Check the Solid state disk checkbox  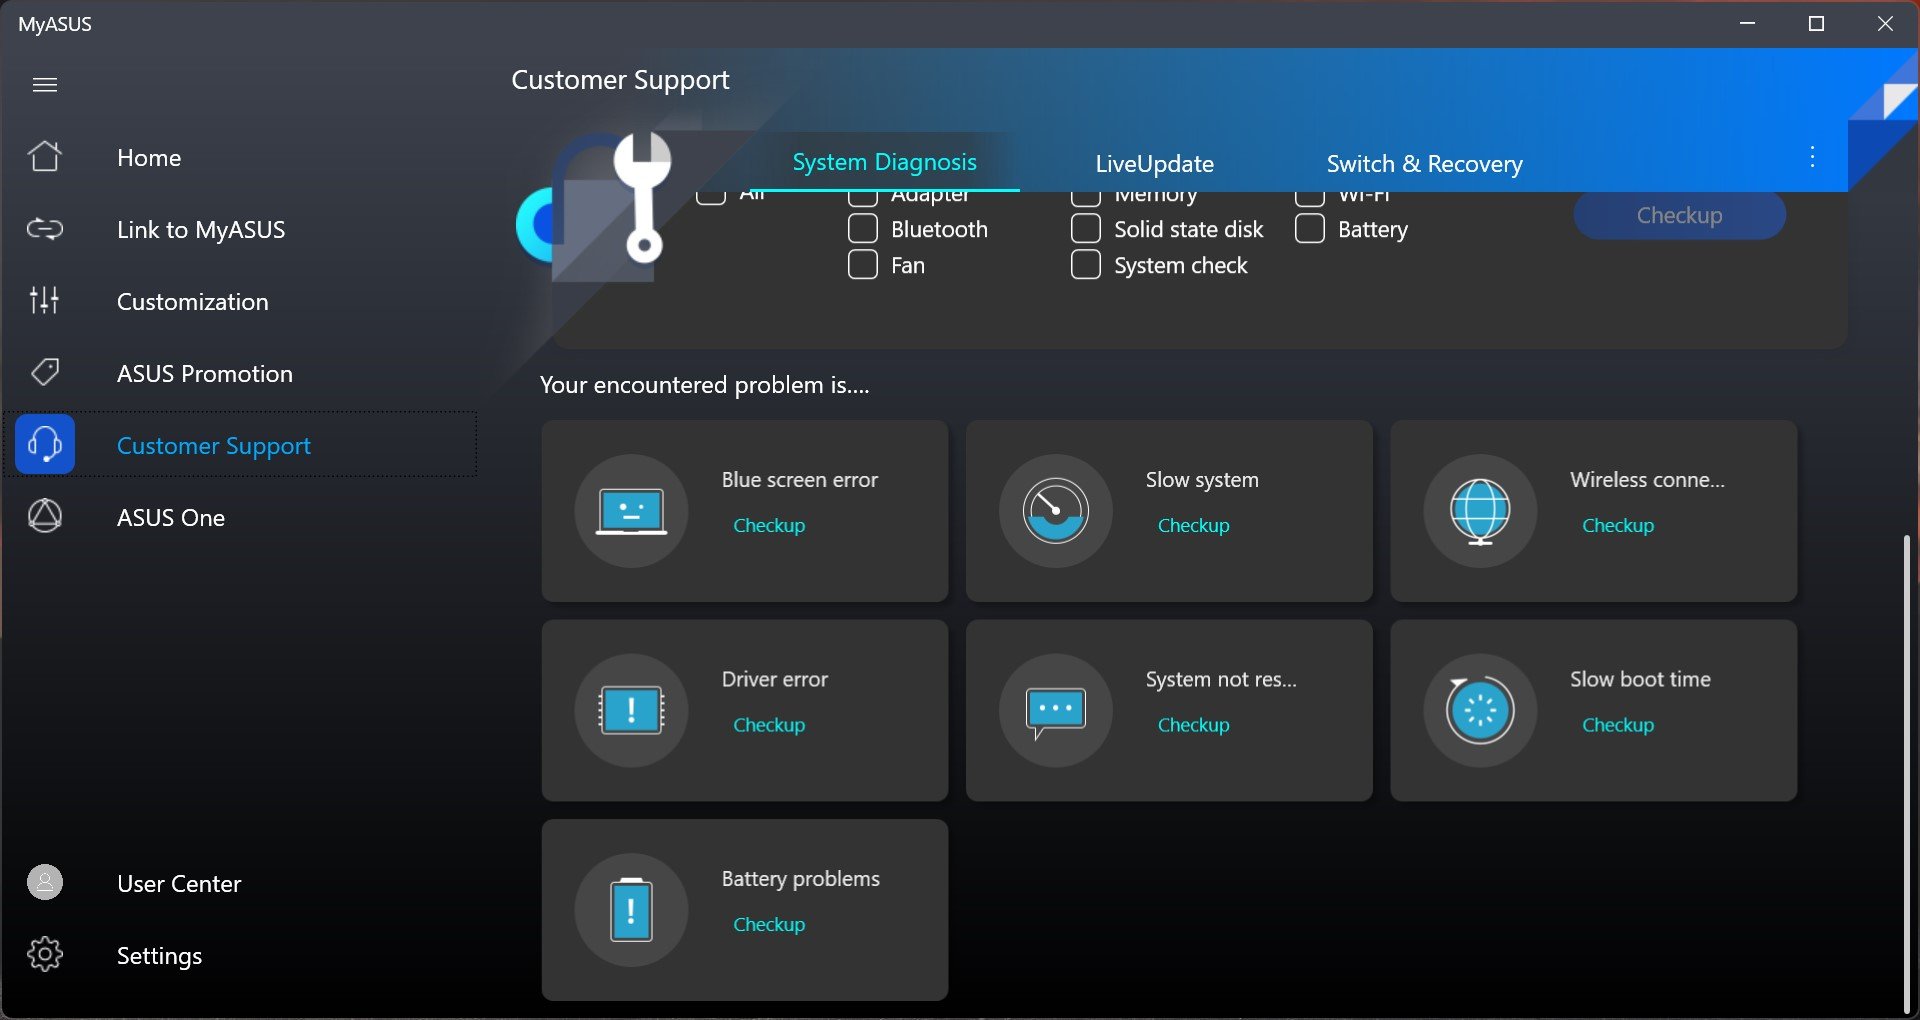pos(1086,229)
